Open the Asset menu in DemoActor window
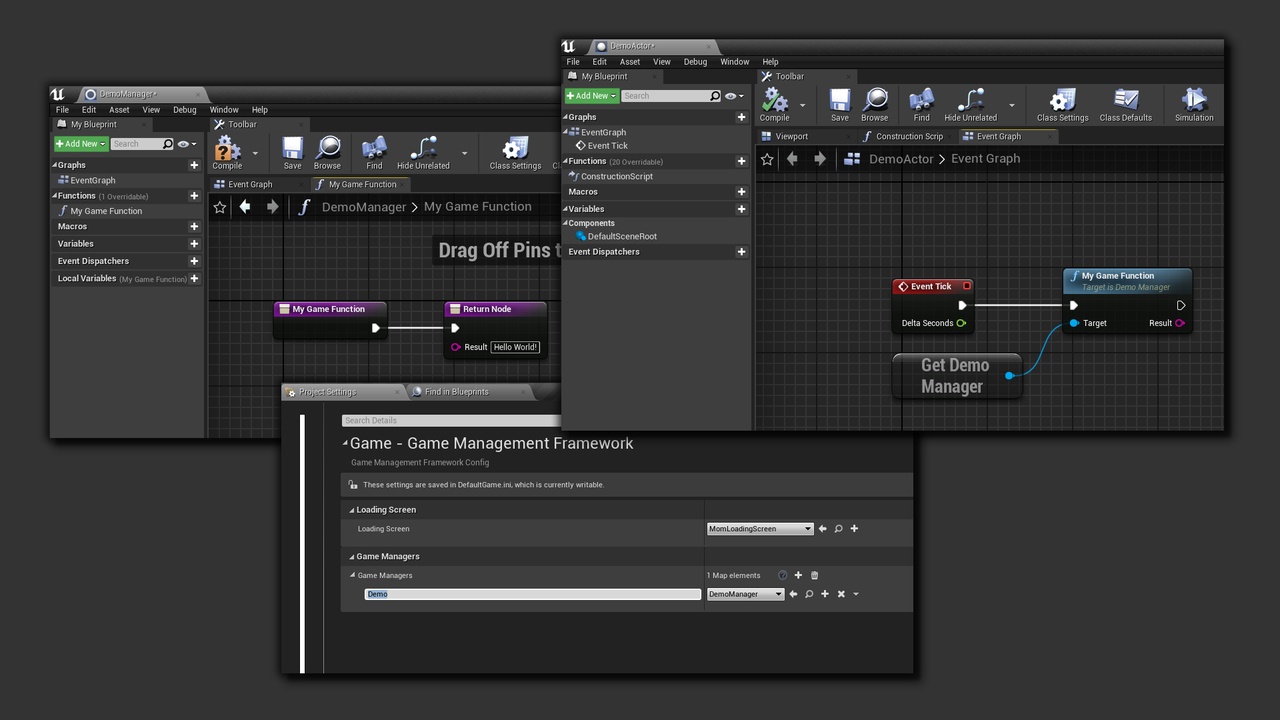The width and height of the screenshot is (1280, 720). (x=630, y=62)
